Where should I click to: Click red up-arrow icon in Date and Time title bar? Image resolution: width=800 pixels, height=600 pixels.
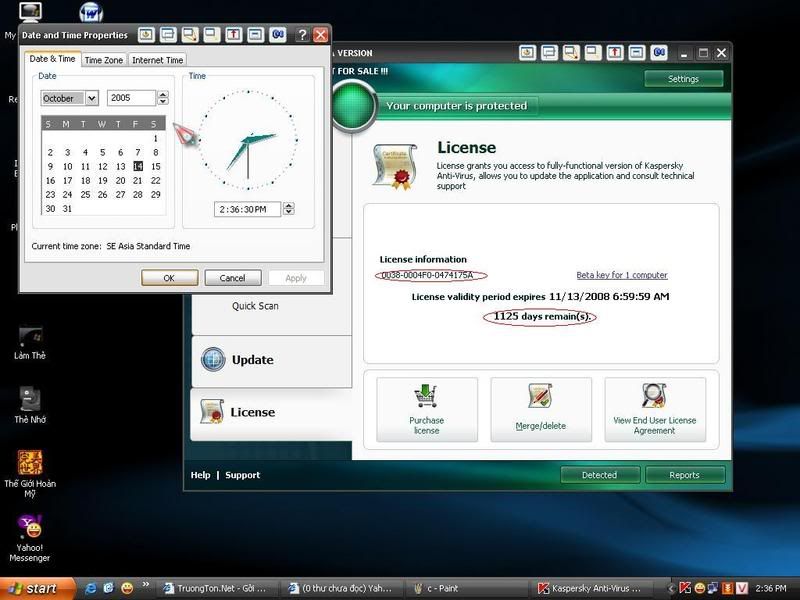click(x=234, y=35)
